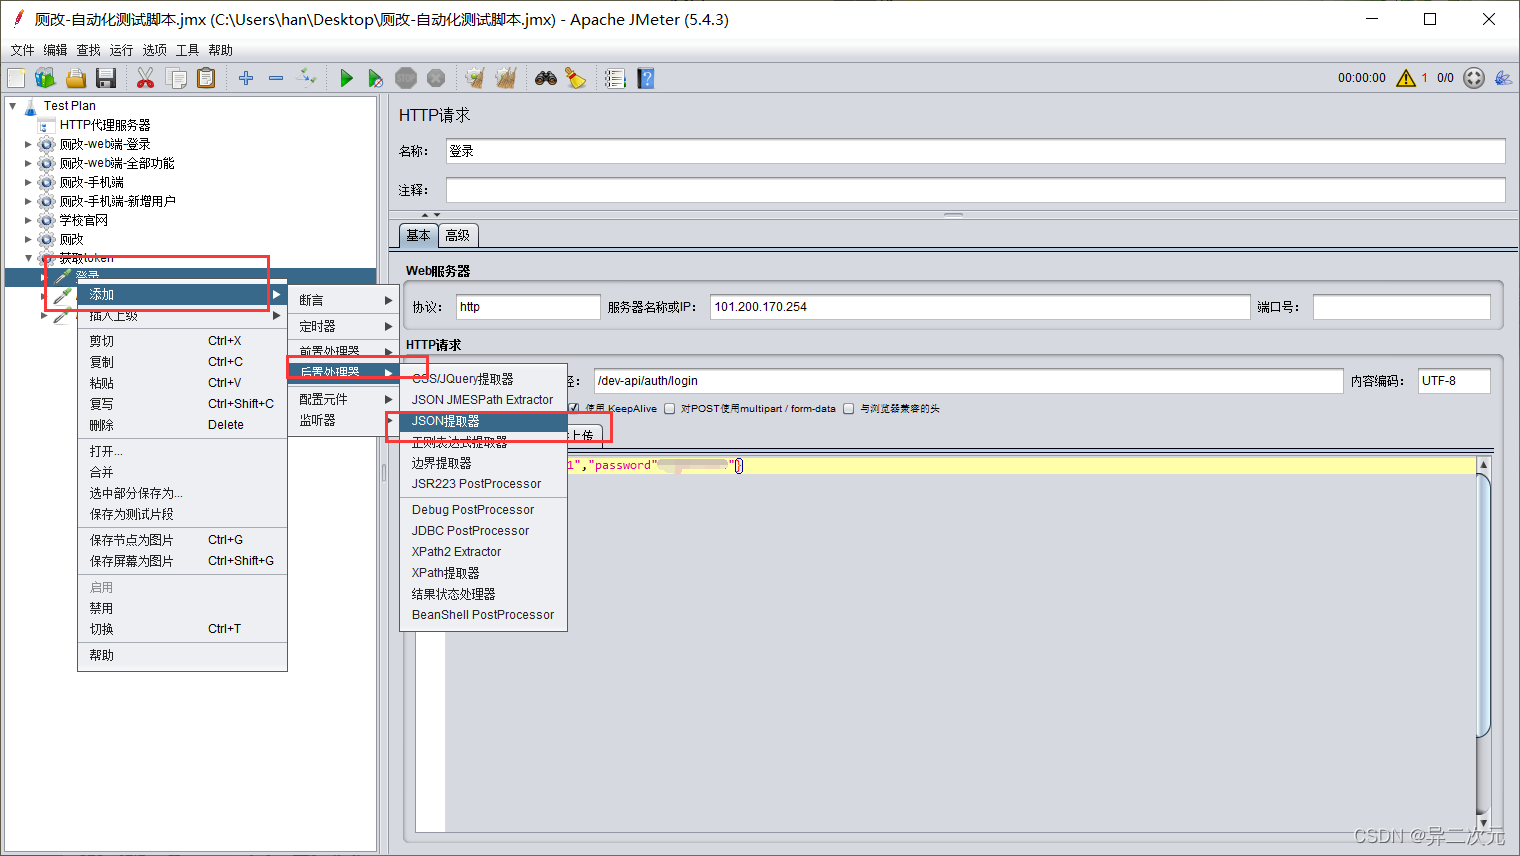The image size is (1520, 856).
Task: Click the 端口号 input field
Action: pos(1401,307)
